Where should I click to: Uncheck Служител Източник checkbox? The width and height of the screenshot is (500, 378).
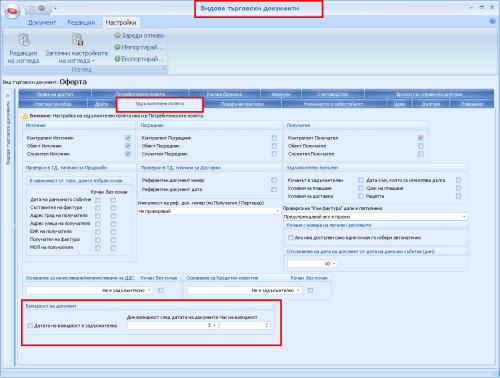point(128,154)
